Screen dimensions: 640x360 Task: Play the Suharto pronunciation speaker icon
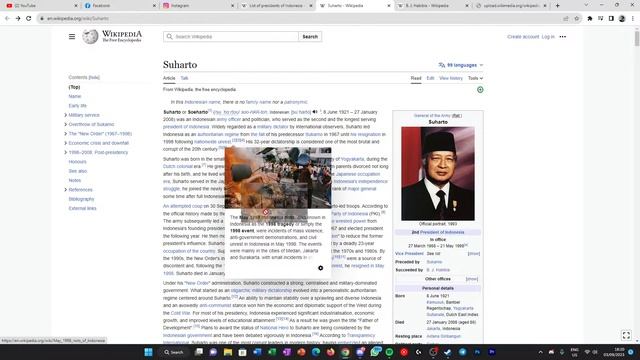[x=315, y=112]
